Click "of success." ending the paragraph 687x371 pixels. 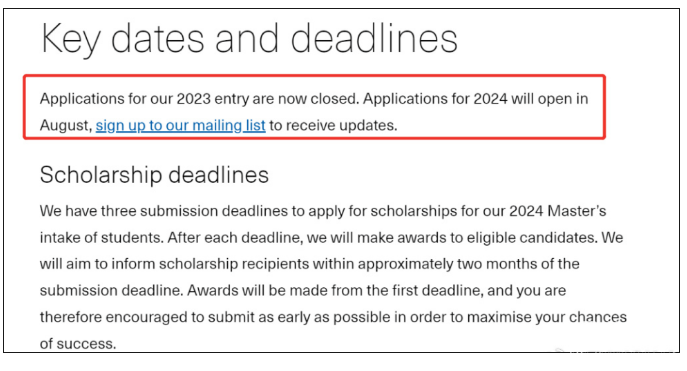(x=78, y=344)
